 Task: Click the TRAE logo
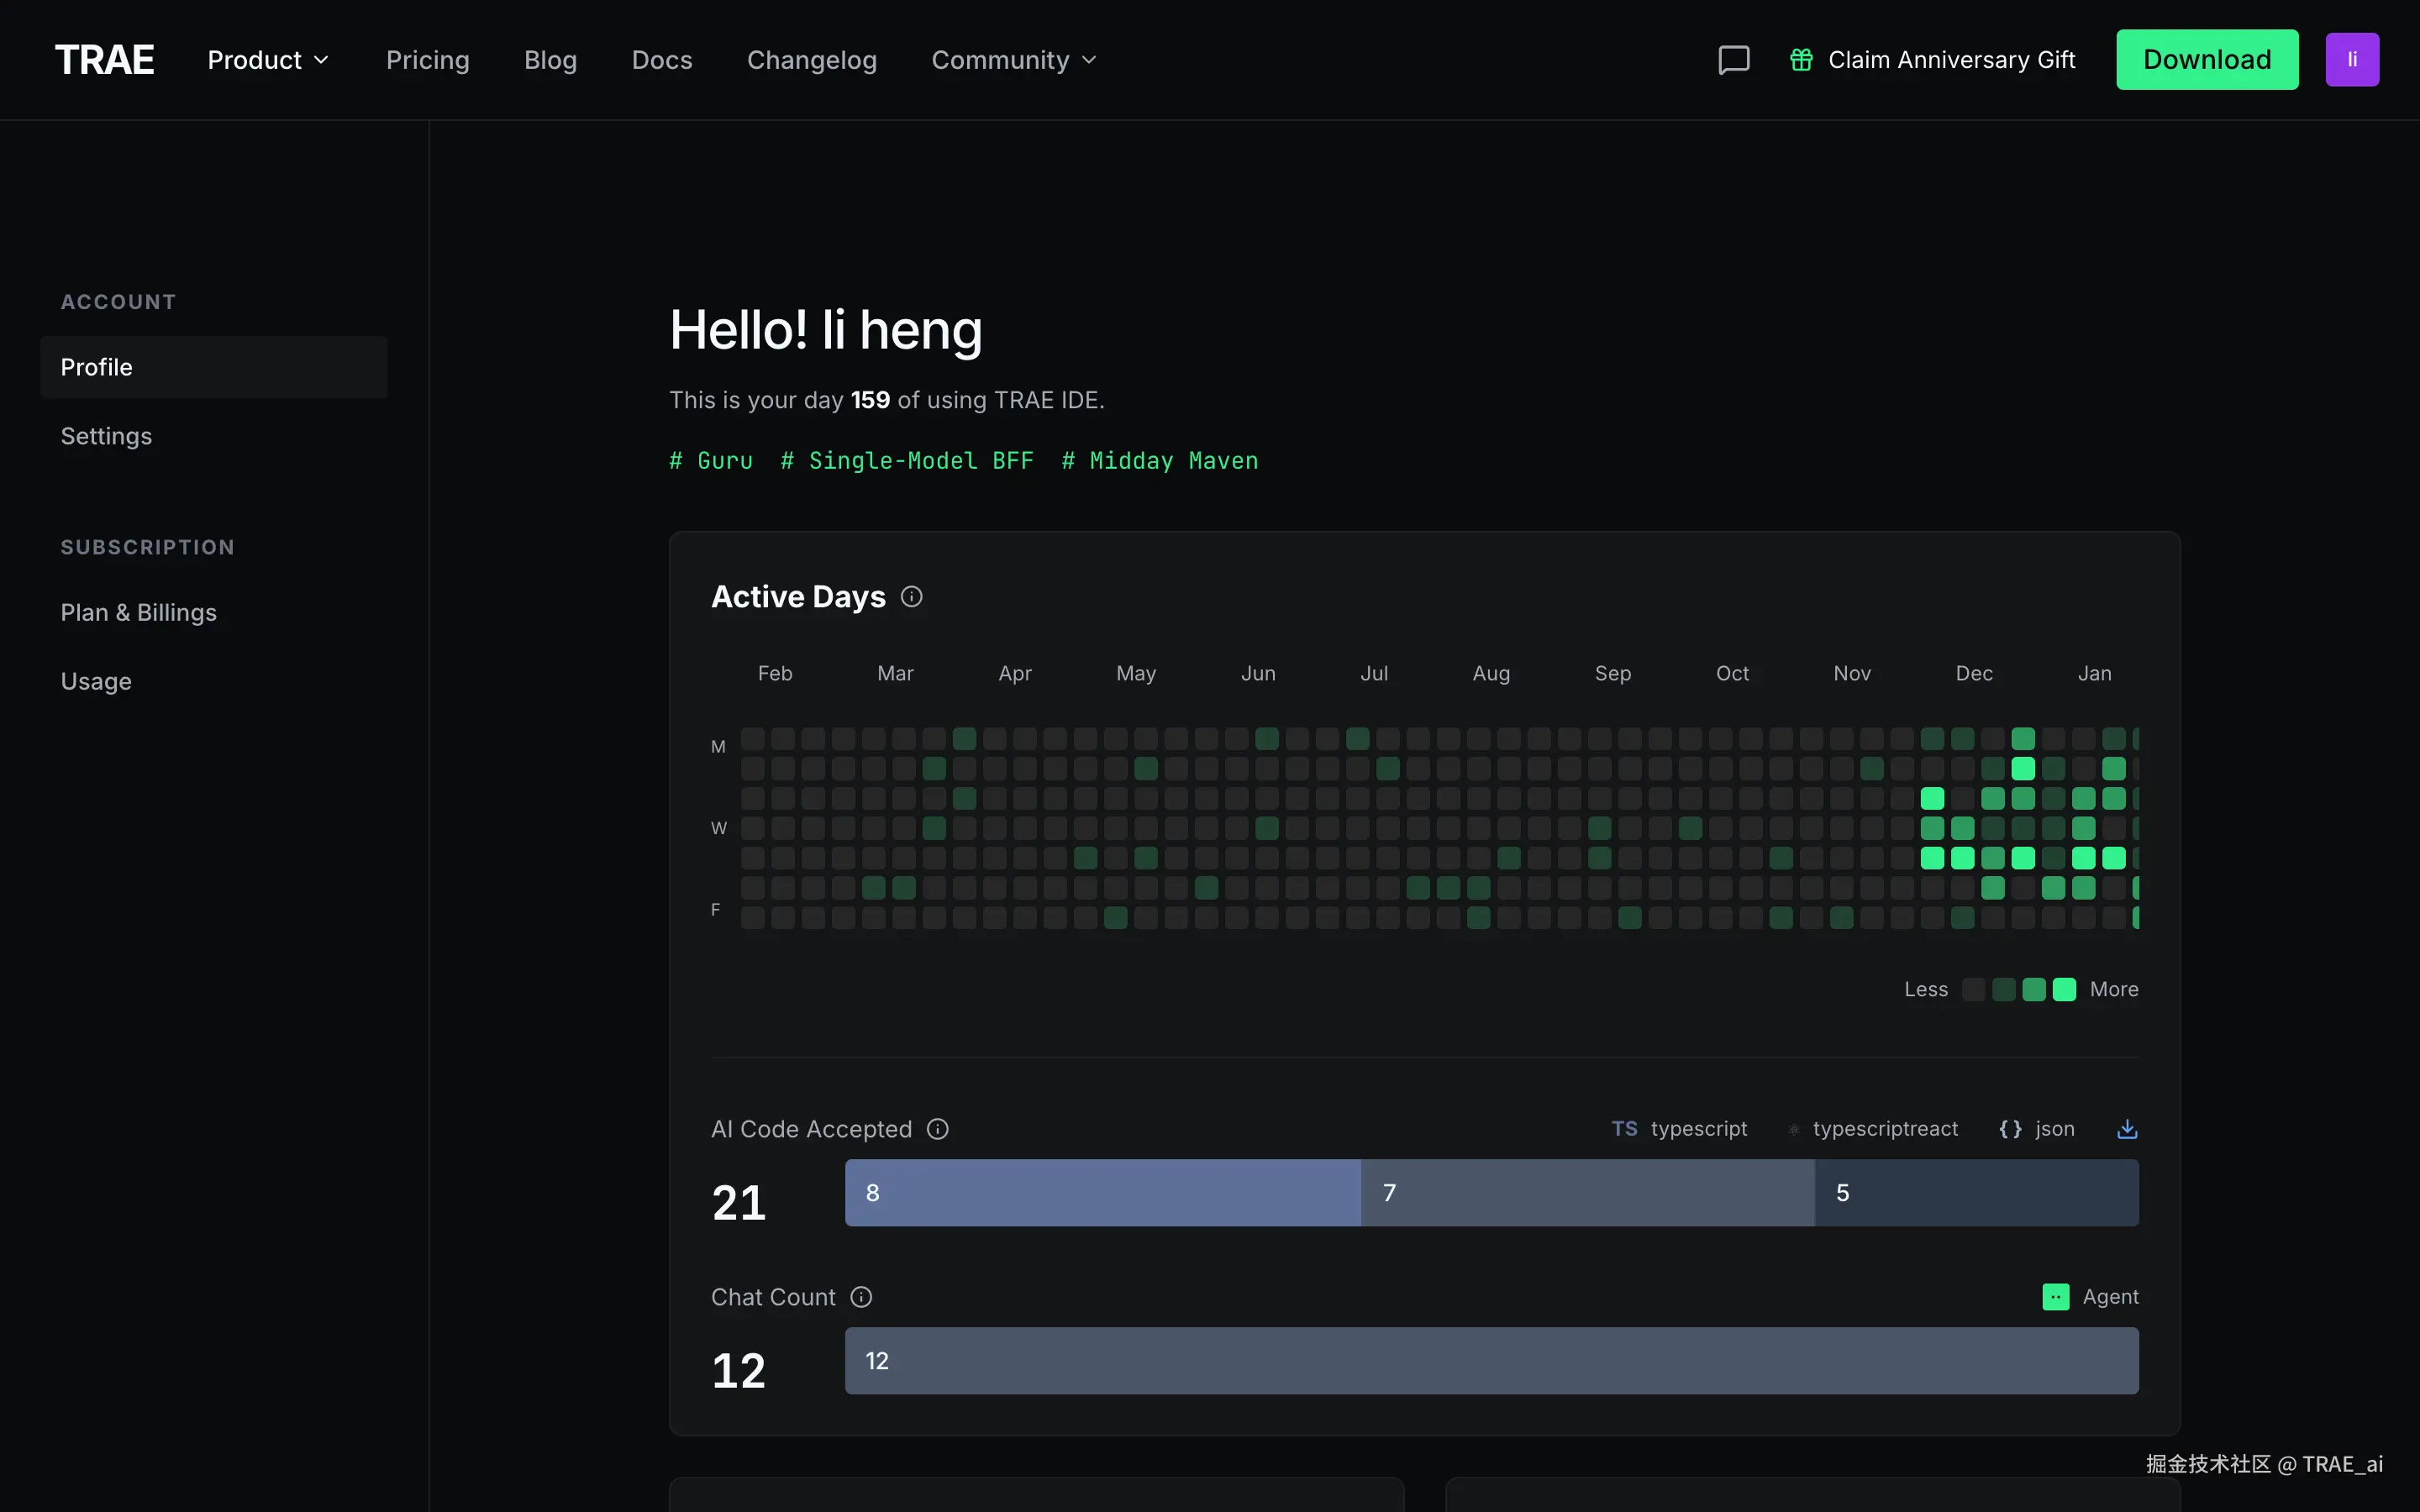point(104,60)
